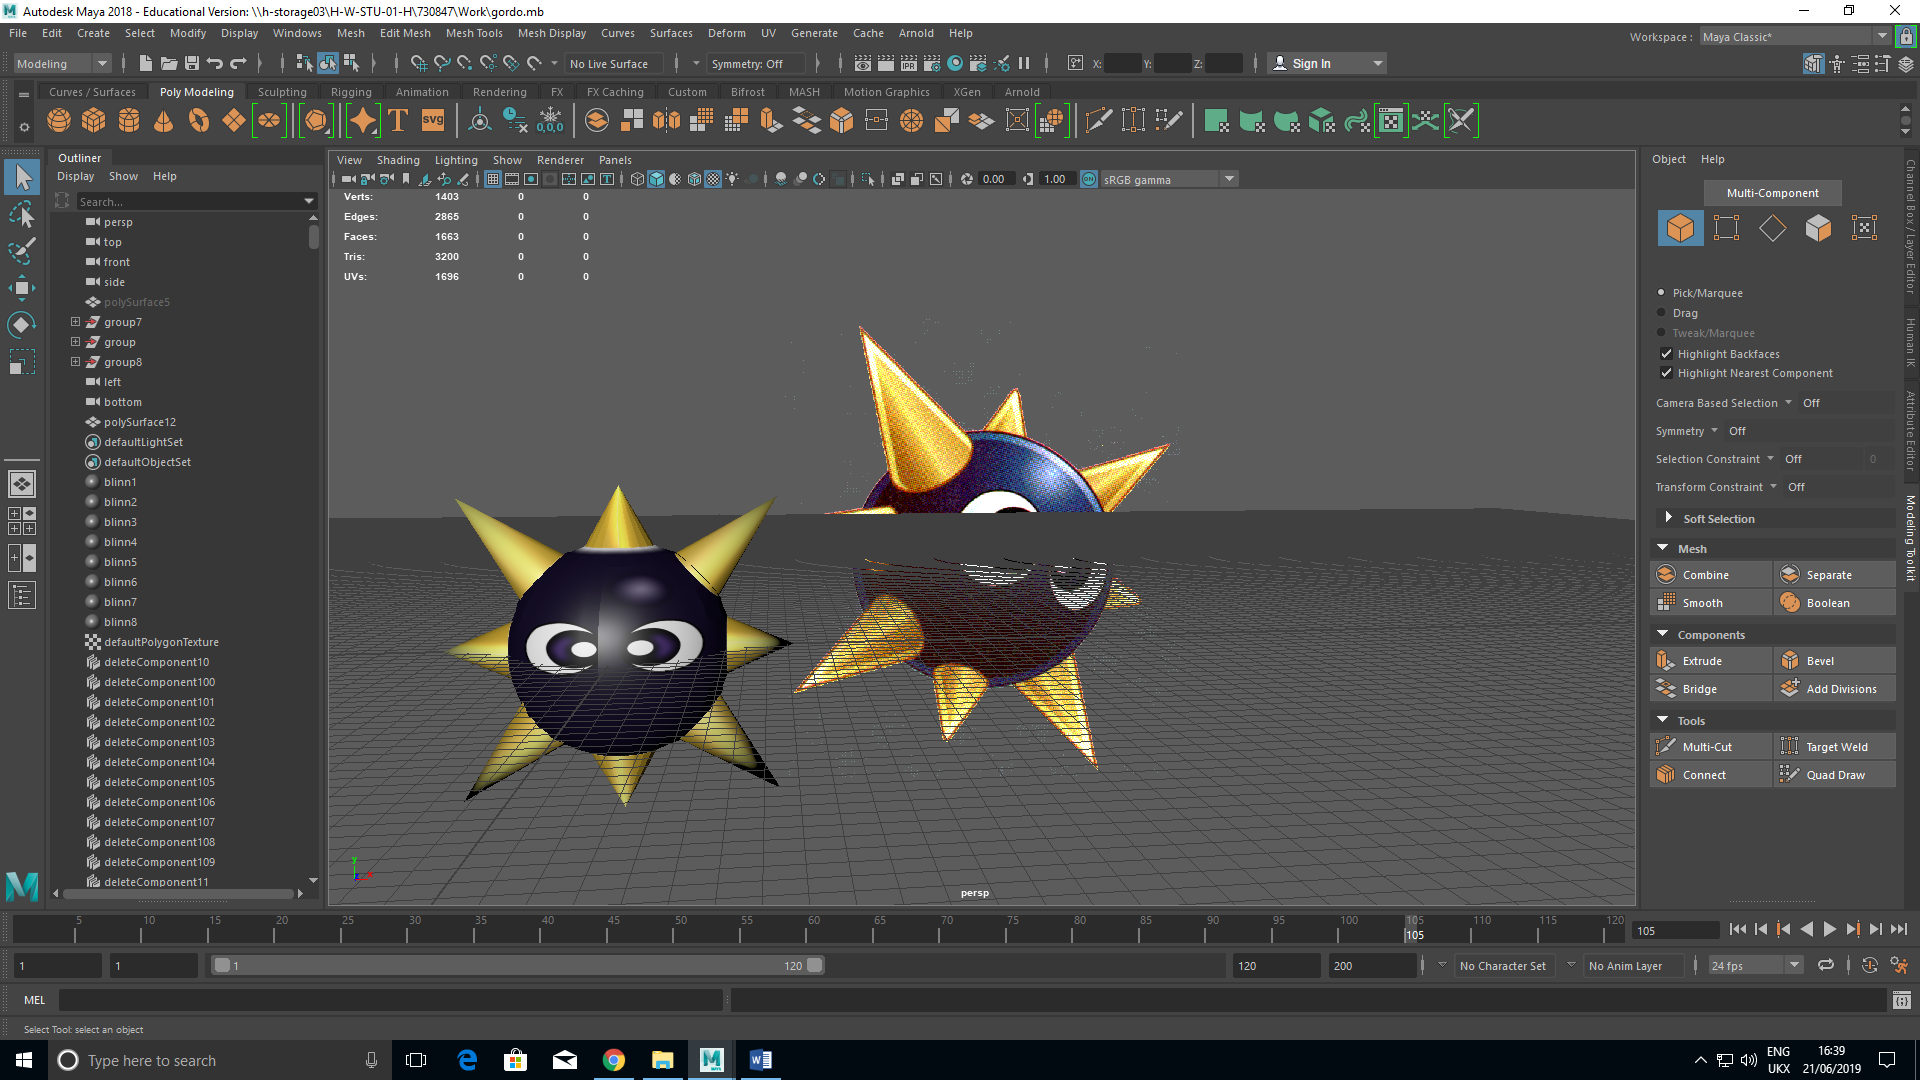Open Chrome from the taskbar

(x=613, y=1060)
